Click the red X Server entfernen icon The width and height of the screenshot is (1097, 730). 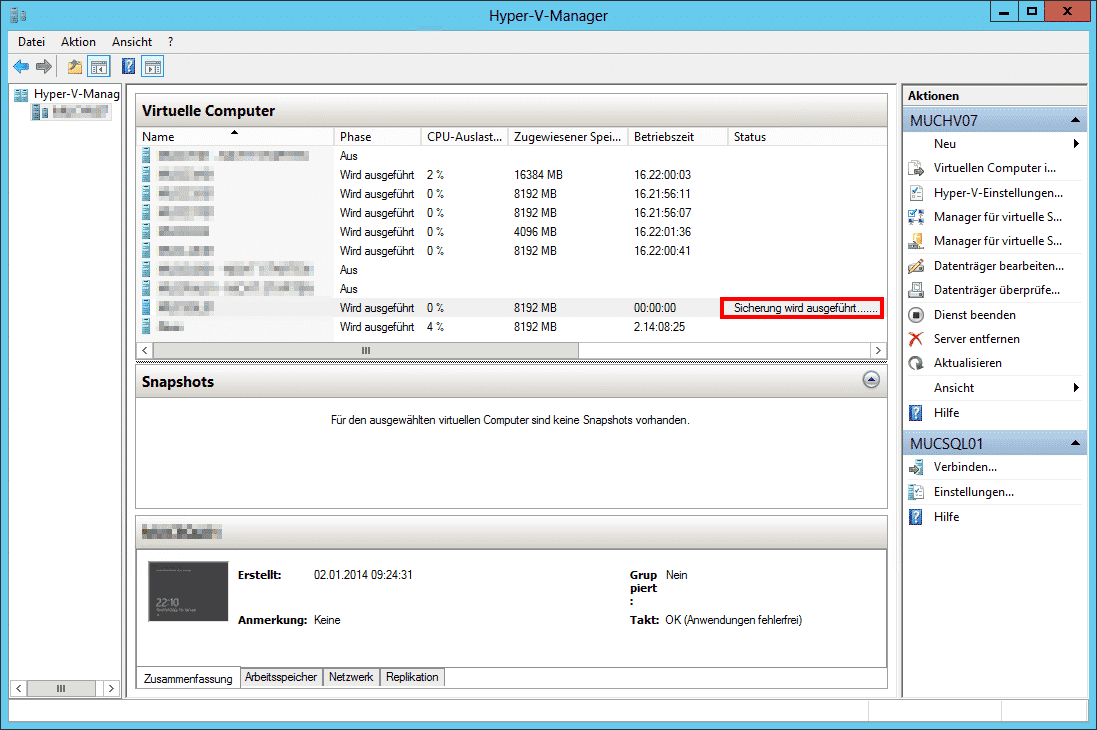point(916,339)
